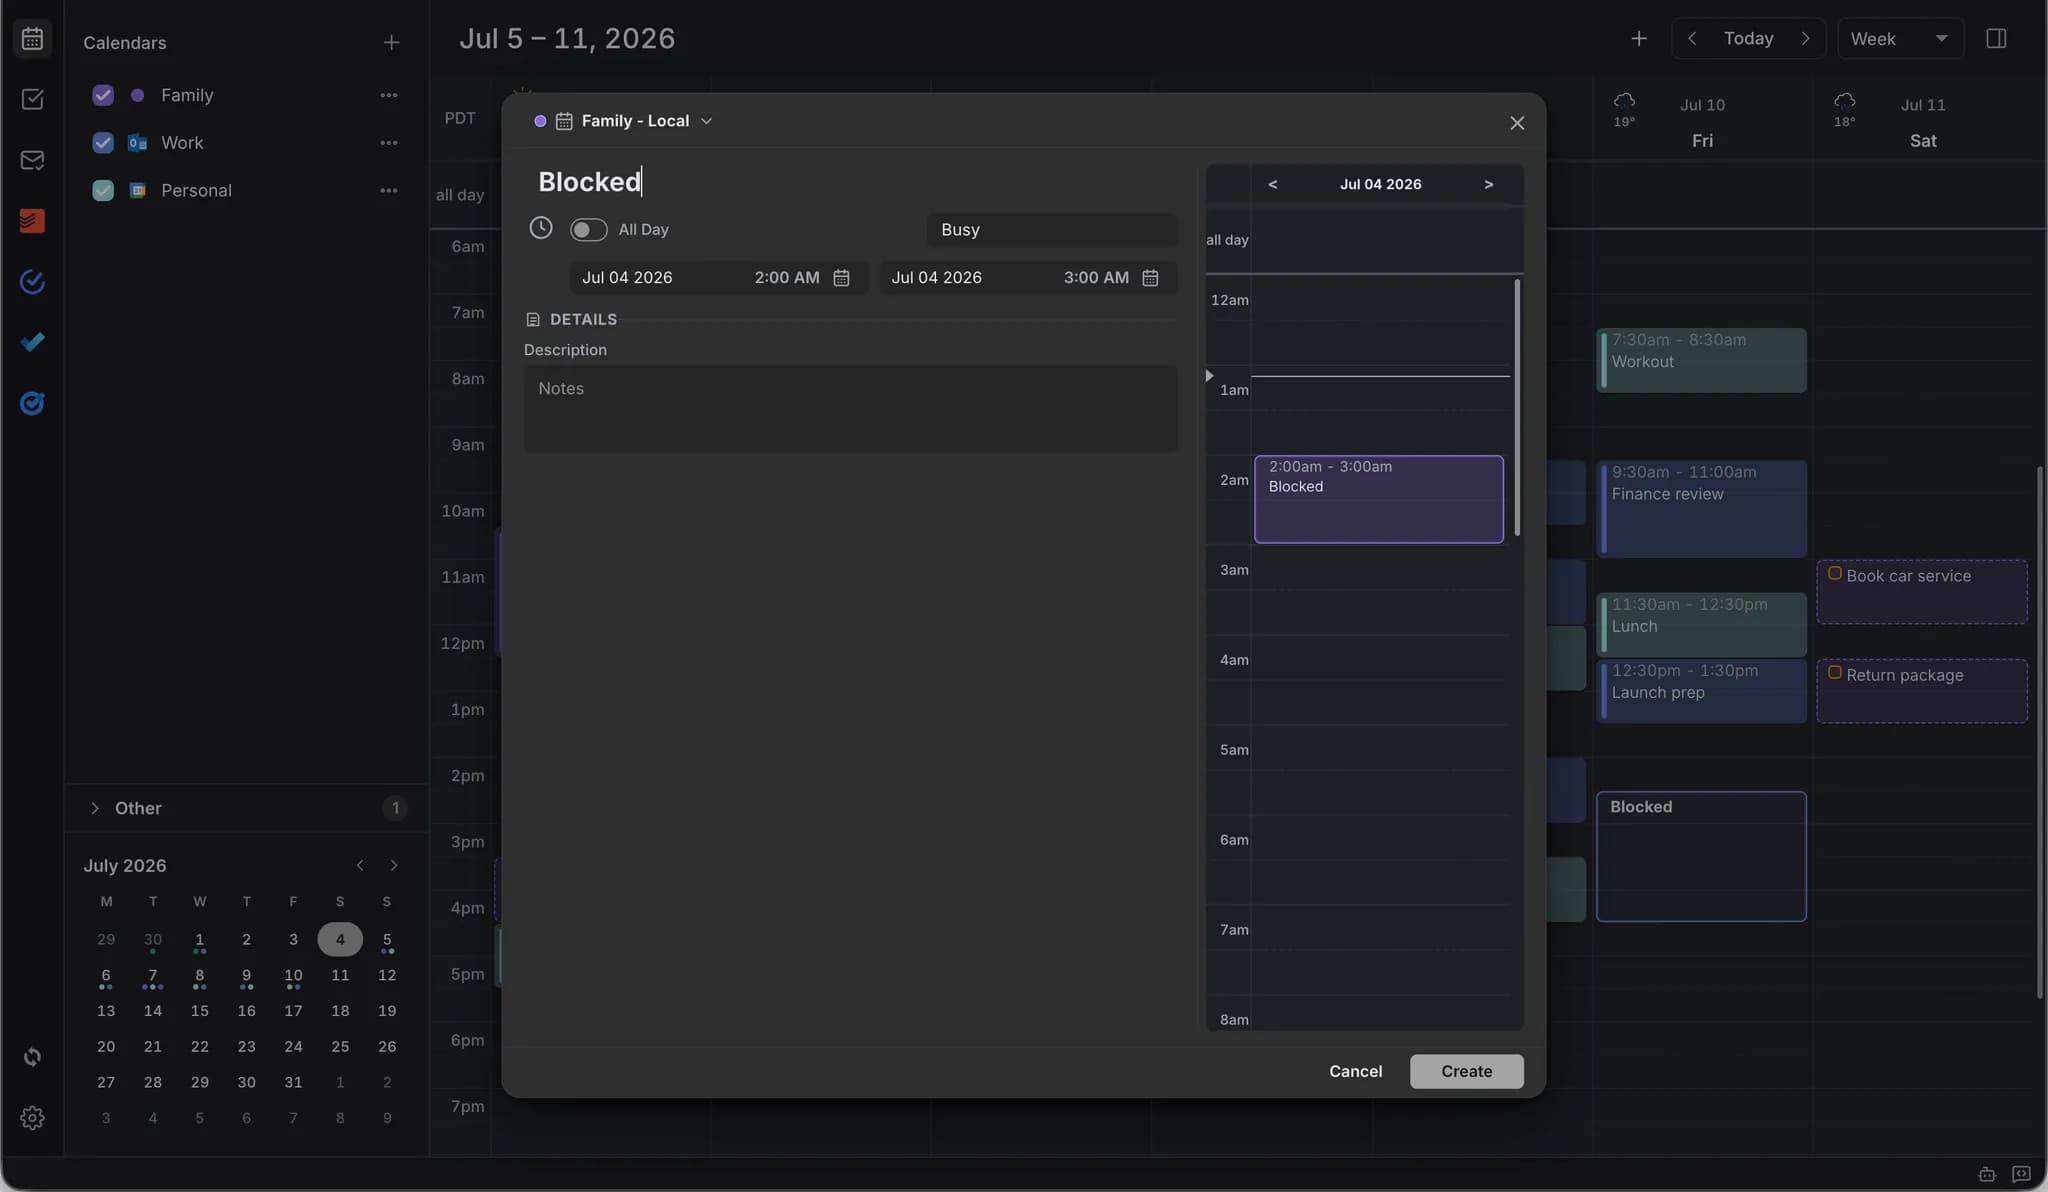
Task: Expand the Other section
Action: coord(95,808)
